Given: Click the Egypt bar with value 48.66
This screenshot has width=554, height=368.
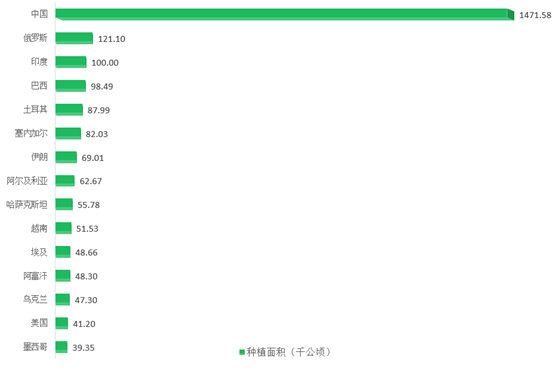Looking at the screenshot, I should pyautogui.click(x=63, y=252).
